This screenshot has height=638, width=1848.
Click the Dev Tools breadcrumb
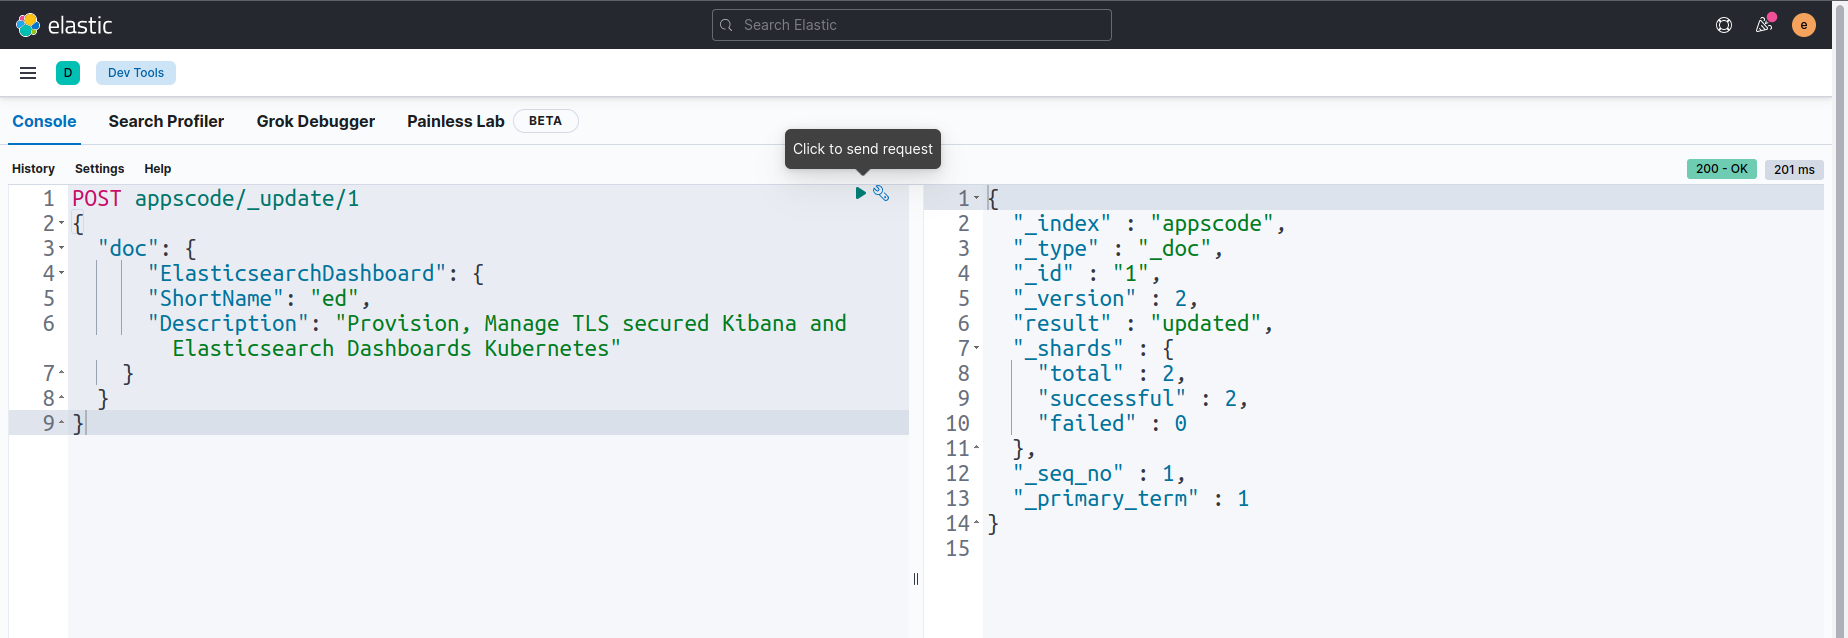point(136,73)
